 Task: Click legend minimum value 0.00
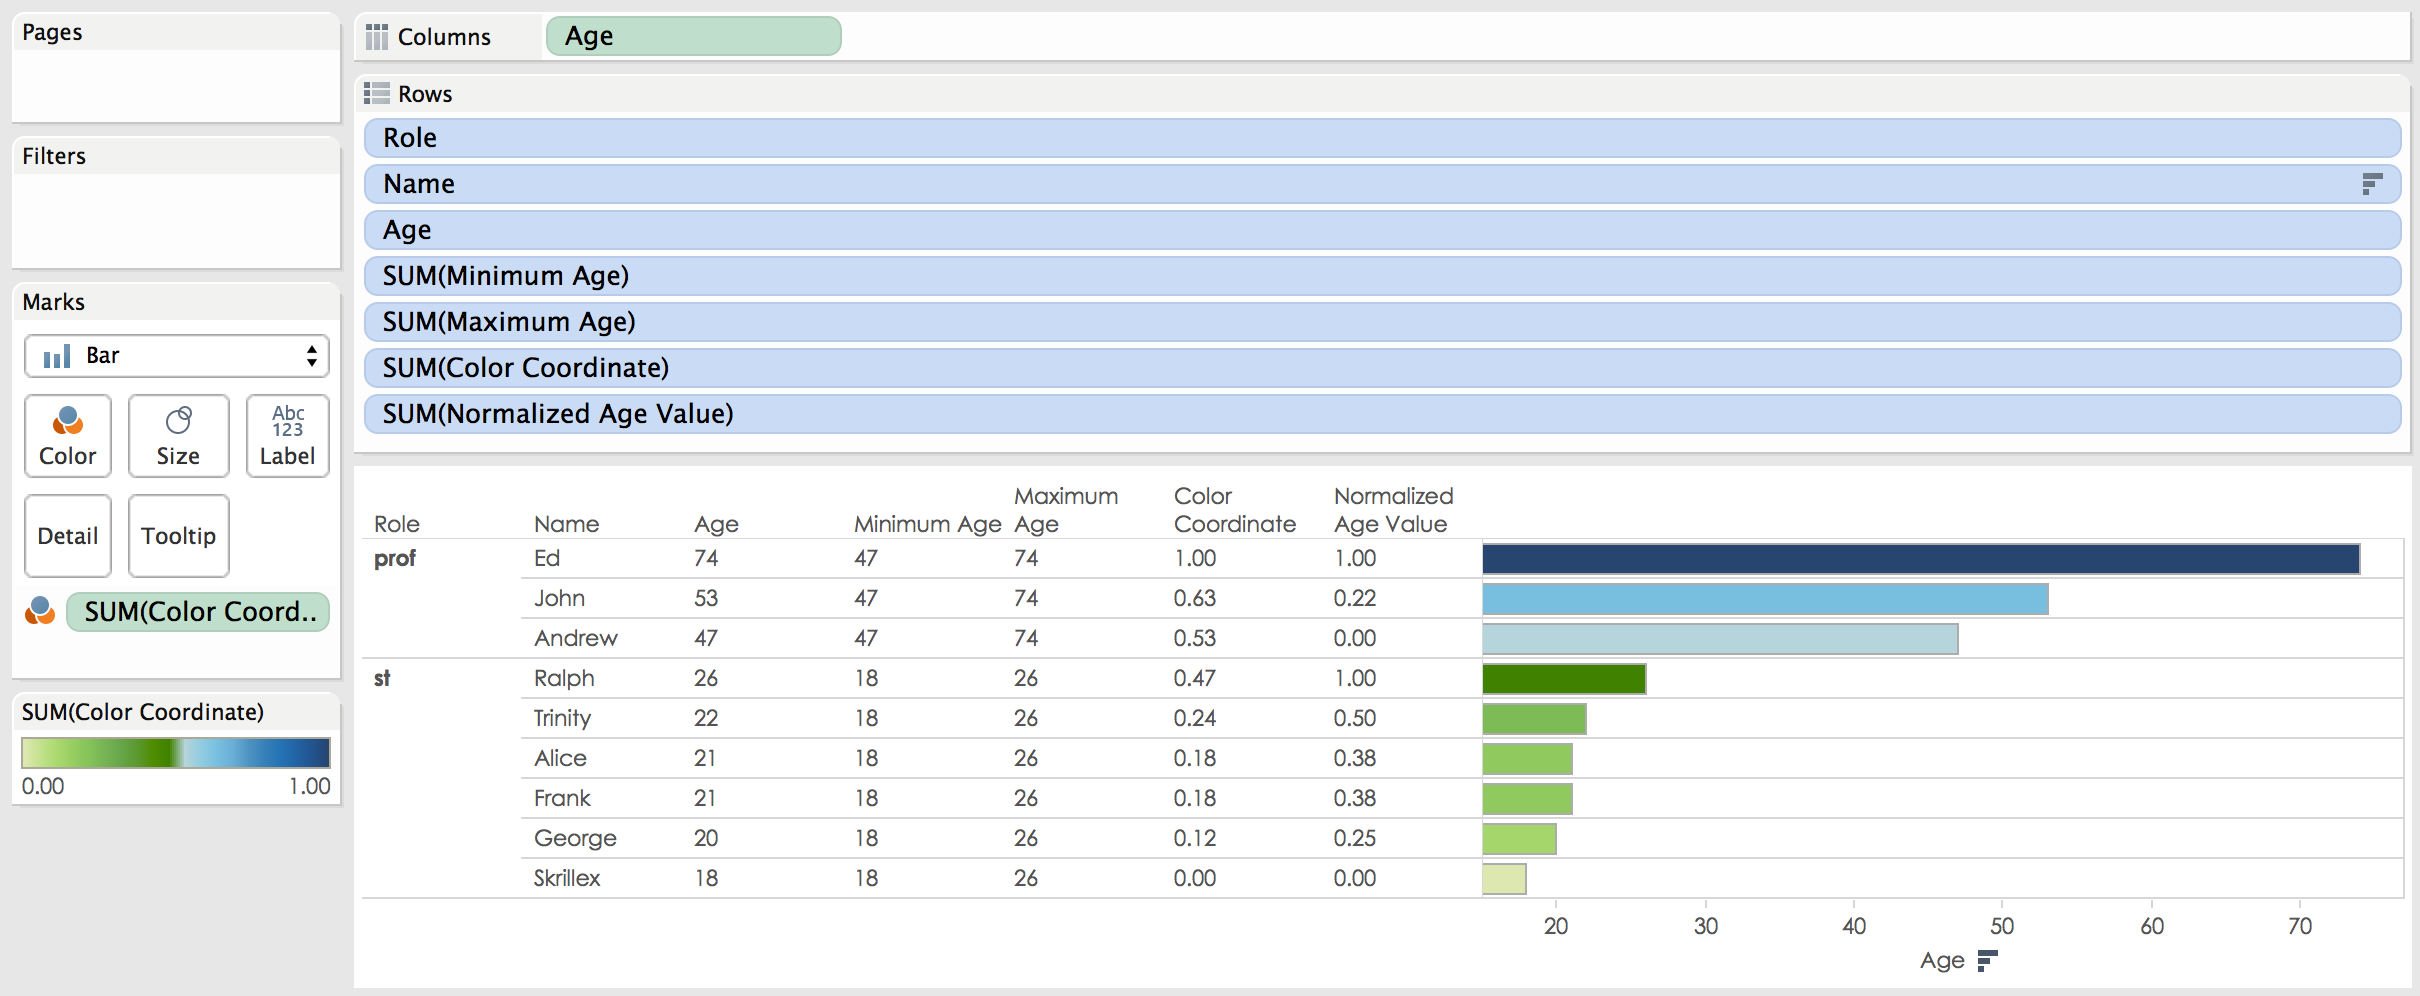43,786
